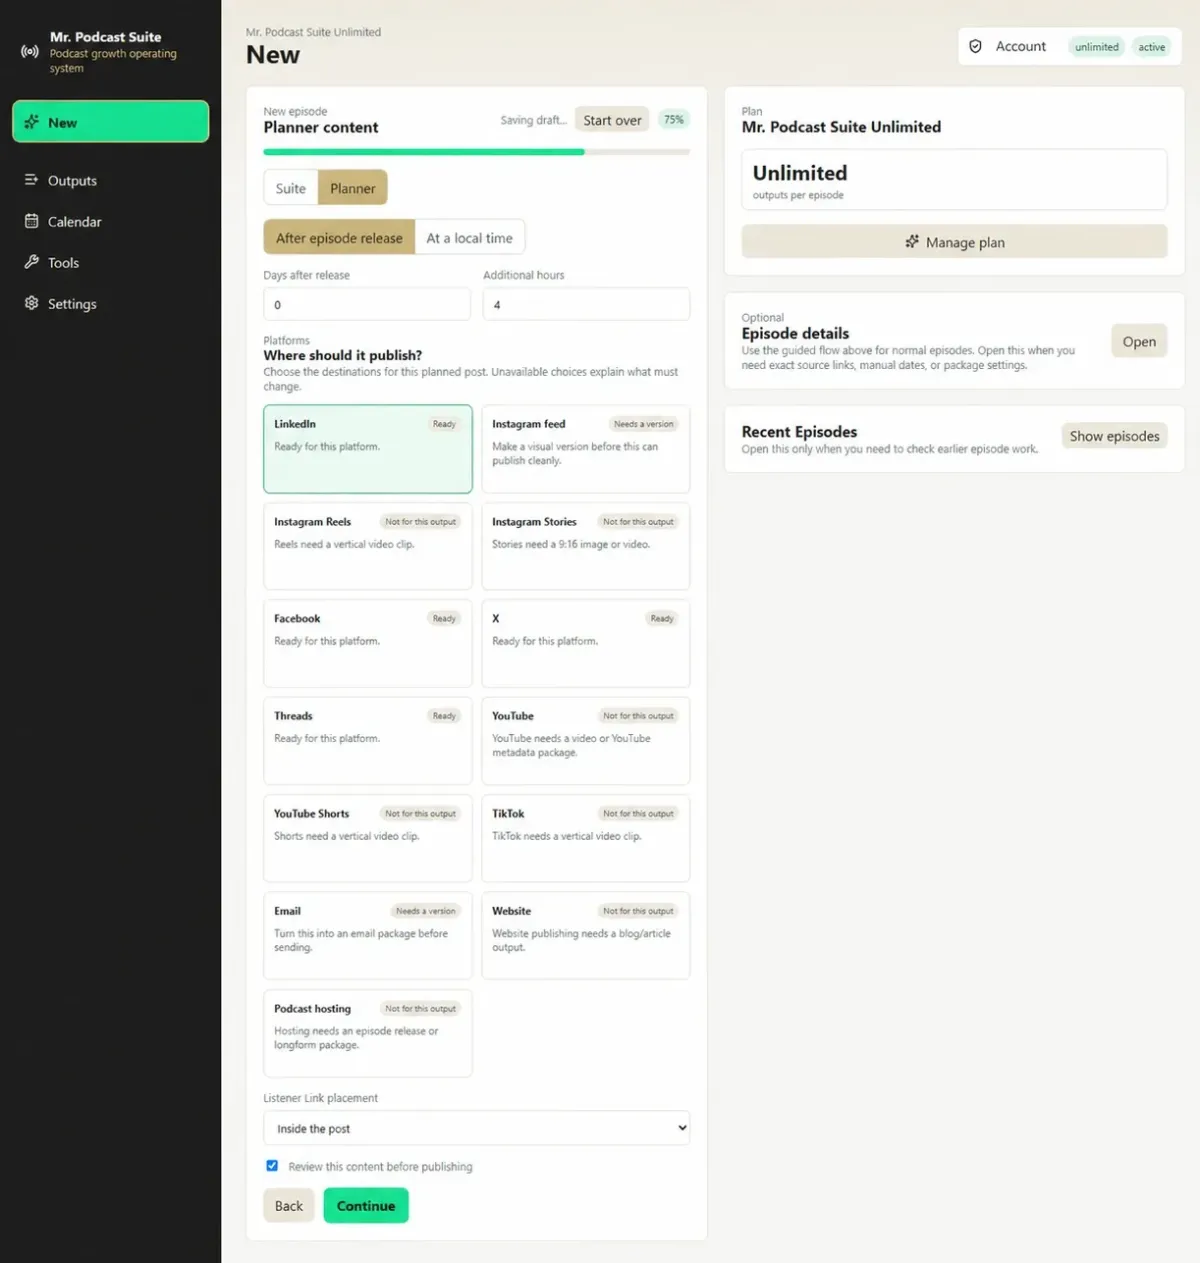This screenshot has height=1263, width=1200.
Task: Click the Start over button
Action: [612, 120]
